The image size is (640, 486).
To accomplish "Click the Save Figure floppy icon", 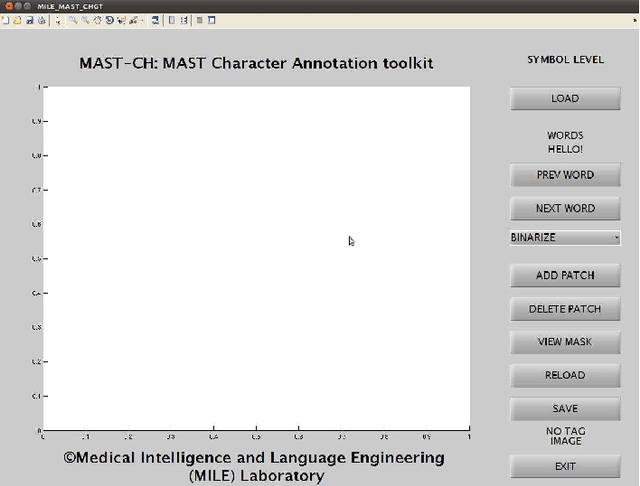I will click(x=29, y=20).
